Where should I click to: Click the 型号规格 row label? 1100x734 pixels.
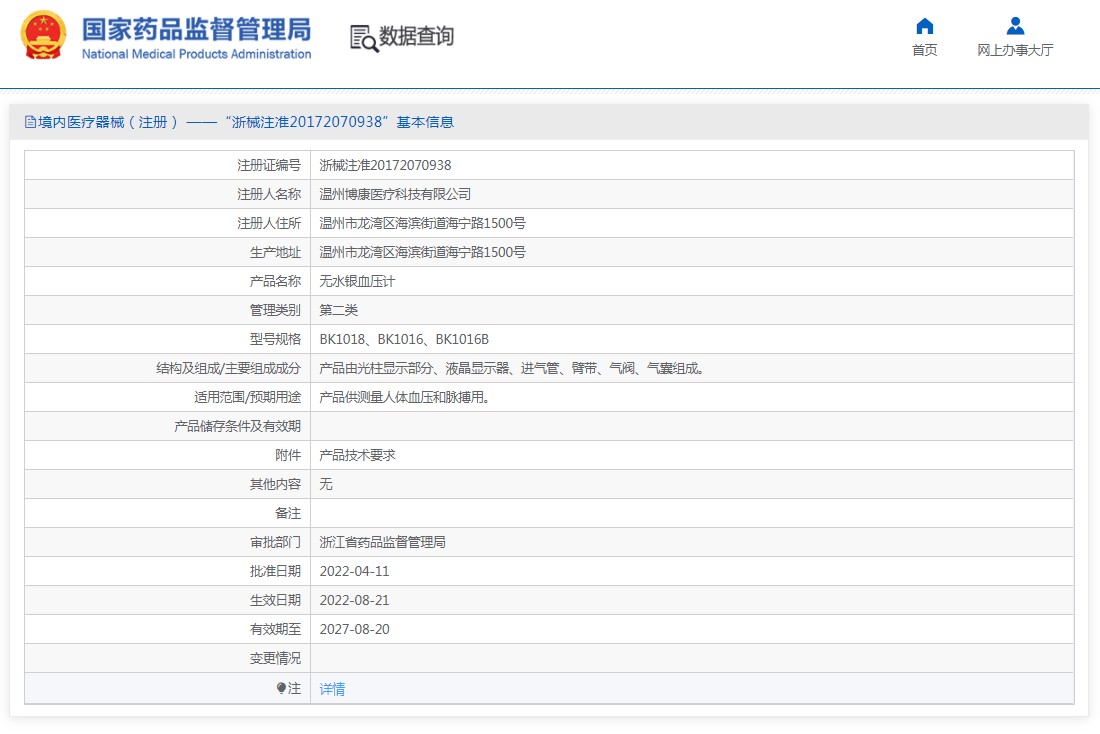[x=275, y=340]
